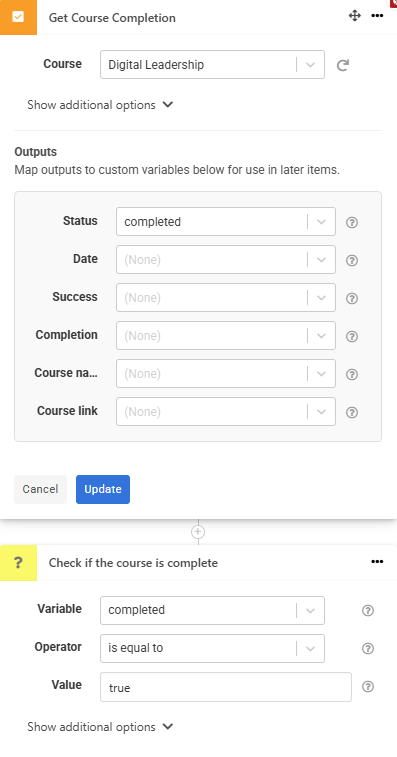Image resolution: width=397 pixels, height=757 pixels.
Task: Expand Show additional options under Course
Action: click(100, 105)
